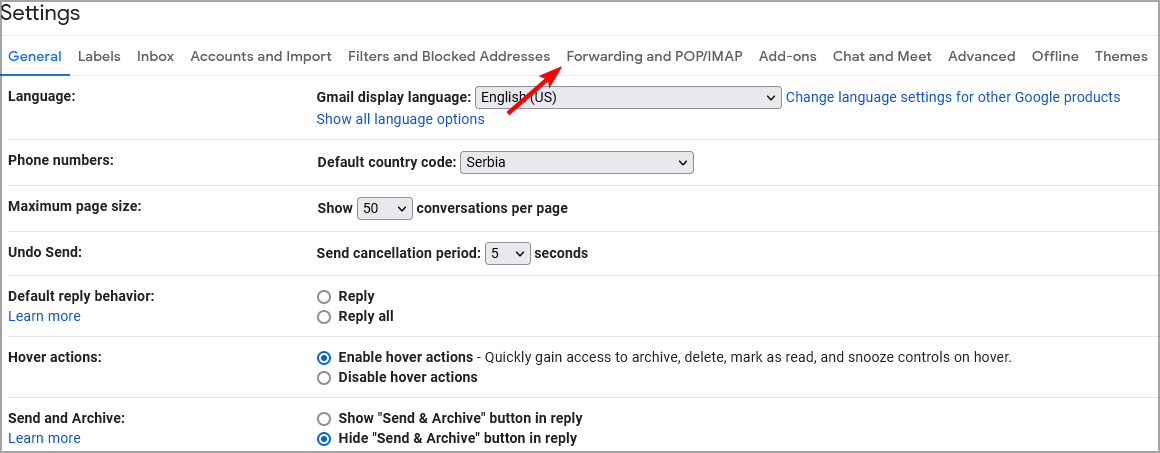
Task: Switch to the Inbox settings tab
Action: pos(155,56)
